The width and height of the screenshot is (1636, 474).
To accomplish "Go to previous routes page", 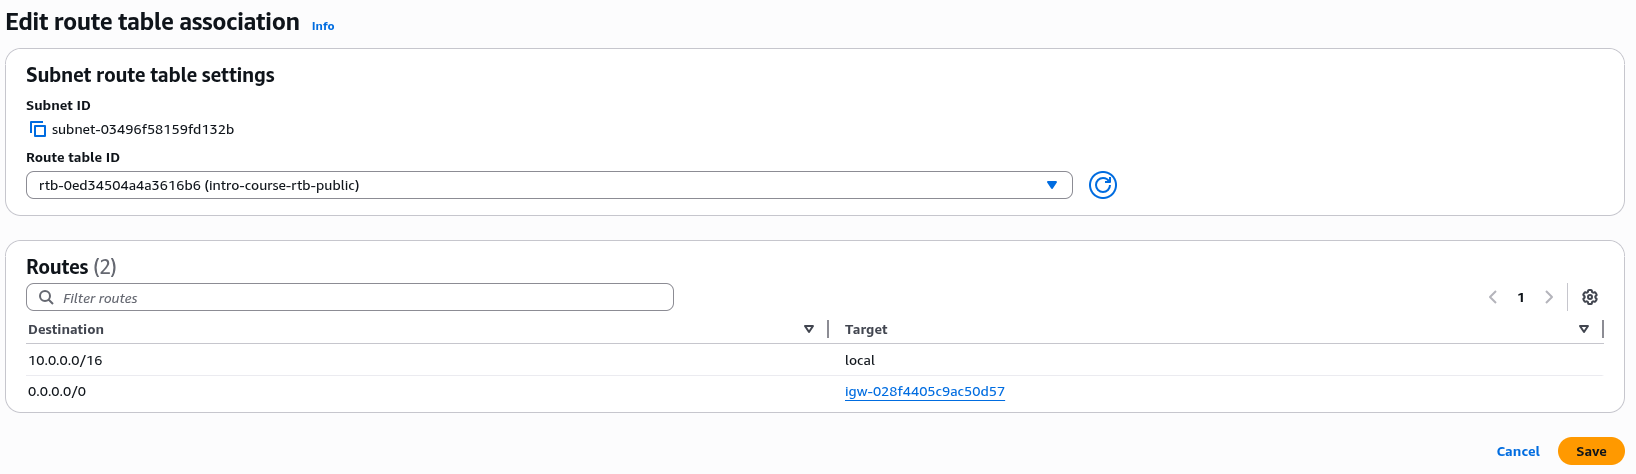I will pyautogui.click(x=1493, y=297).
